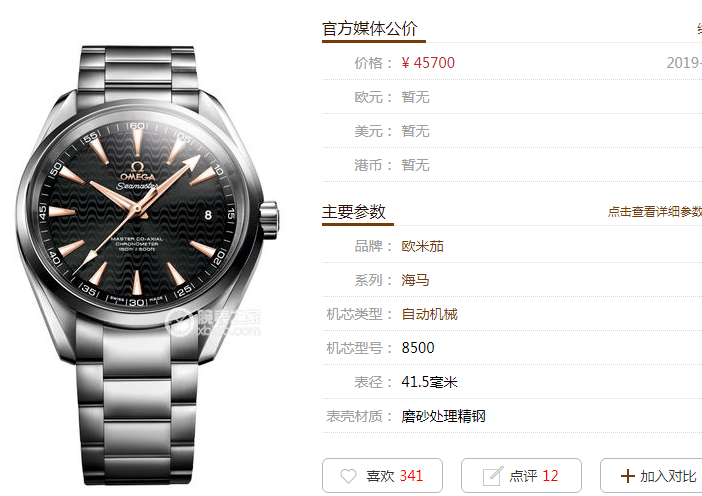702x496 pixels.
Task: Click the pencil edit icon beside 点评
Action: pyautogui.click(x=492, y=476)
